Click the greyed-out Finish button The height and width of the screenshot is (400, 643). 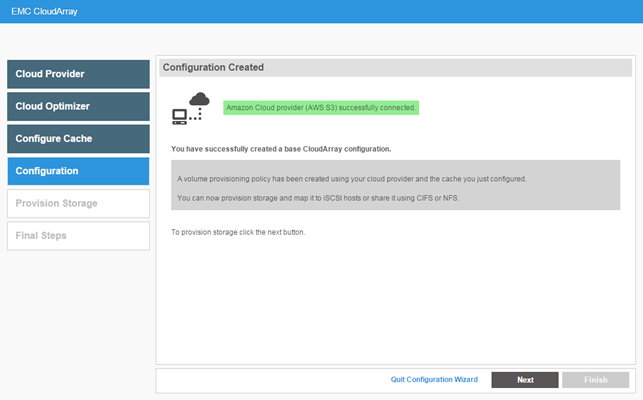pyautogui.click(x=595, y=380)
